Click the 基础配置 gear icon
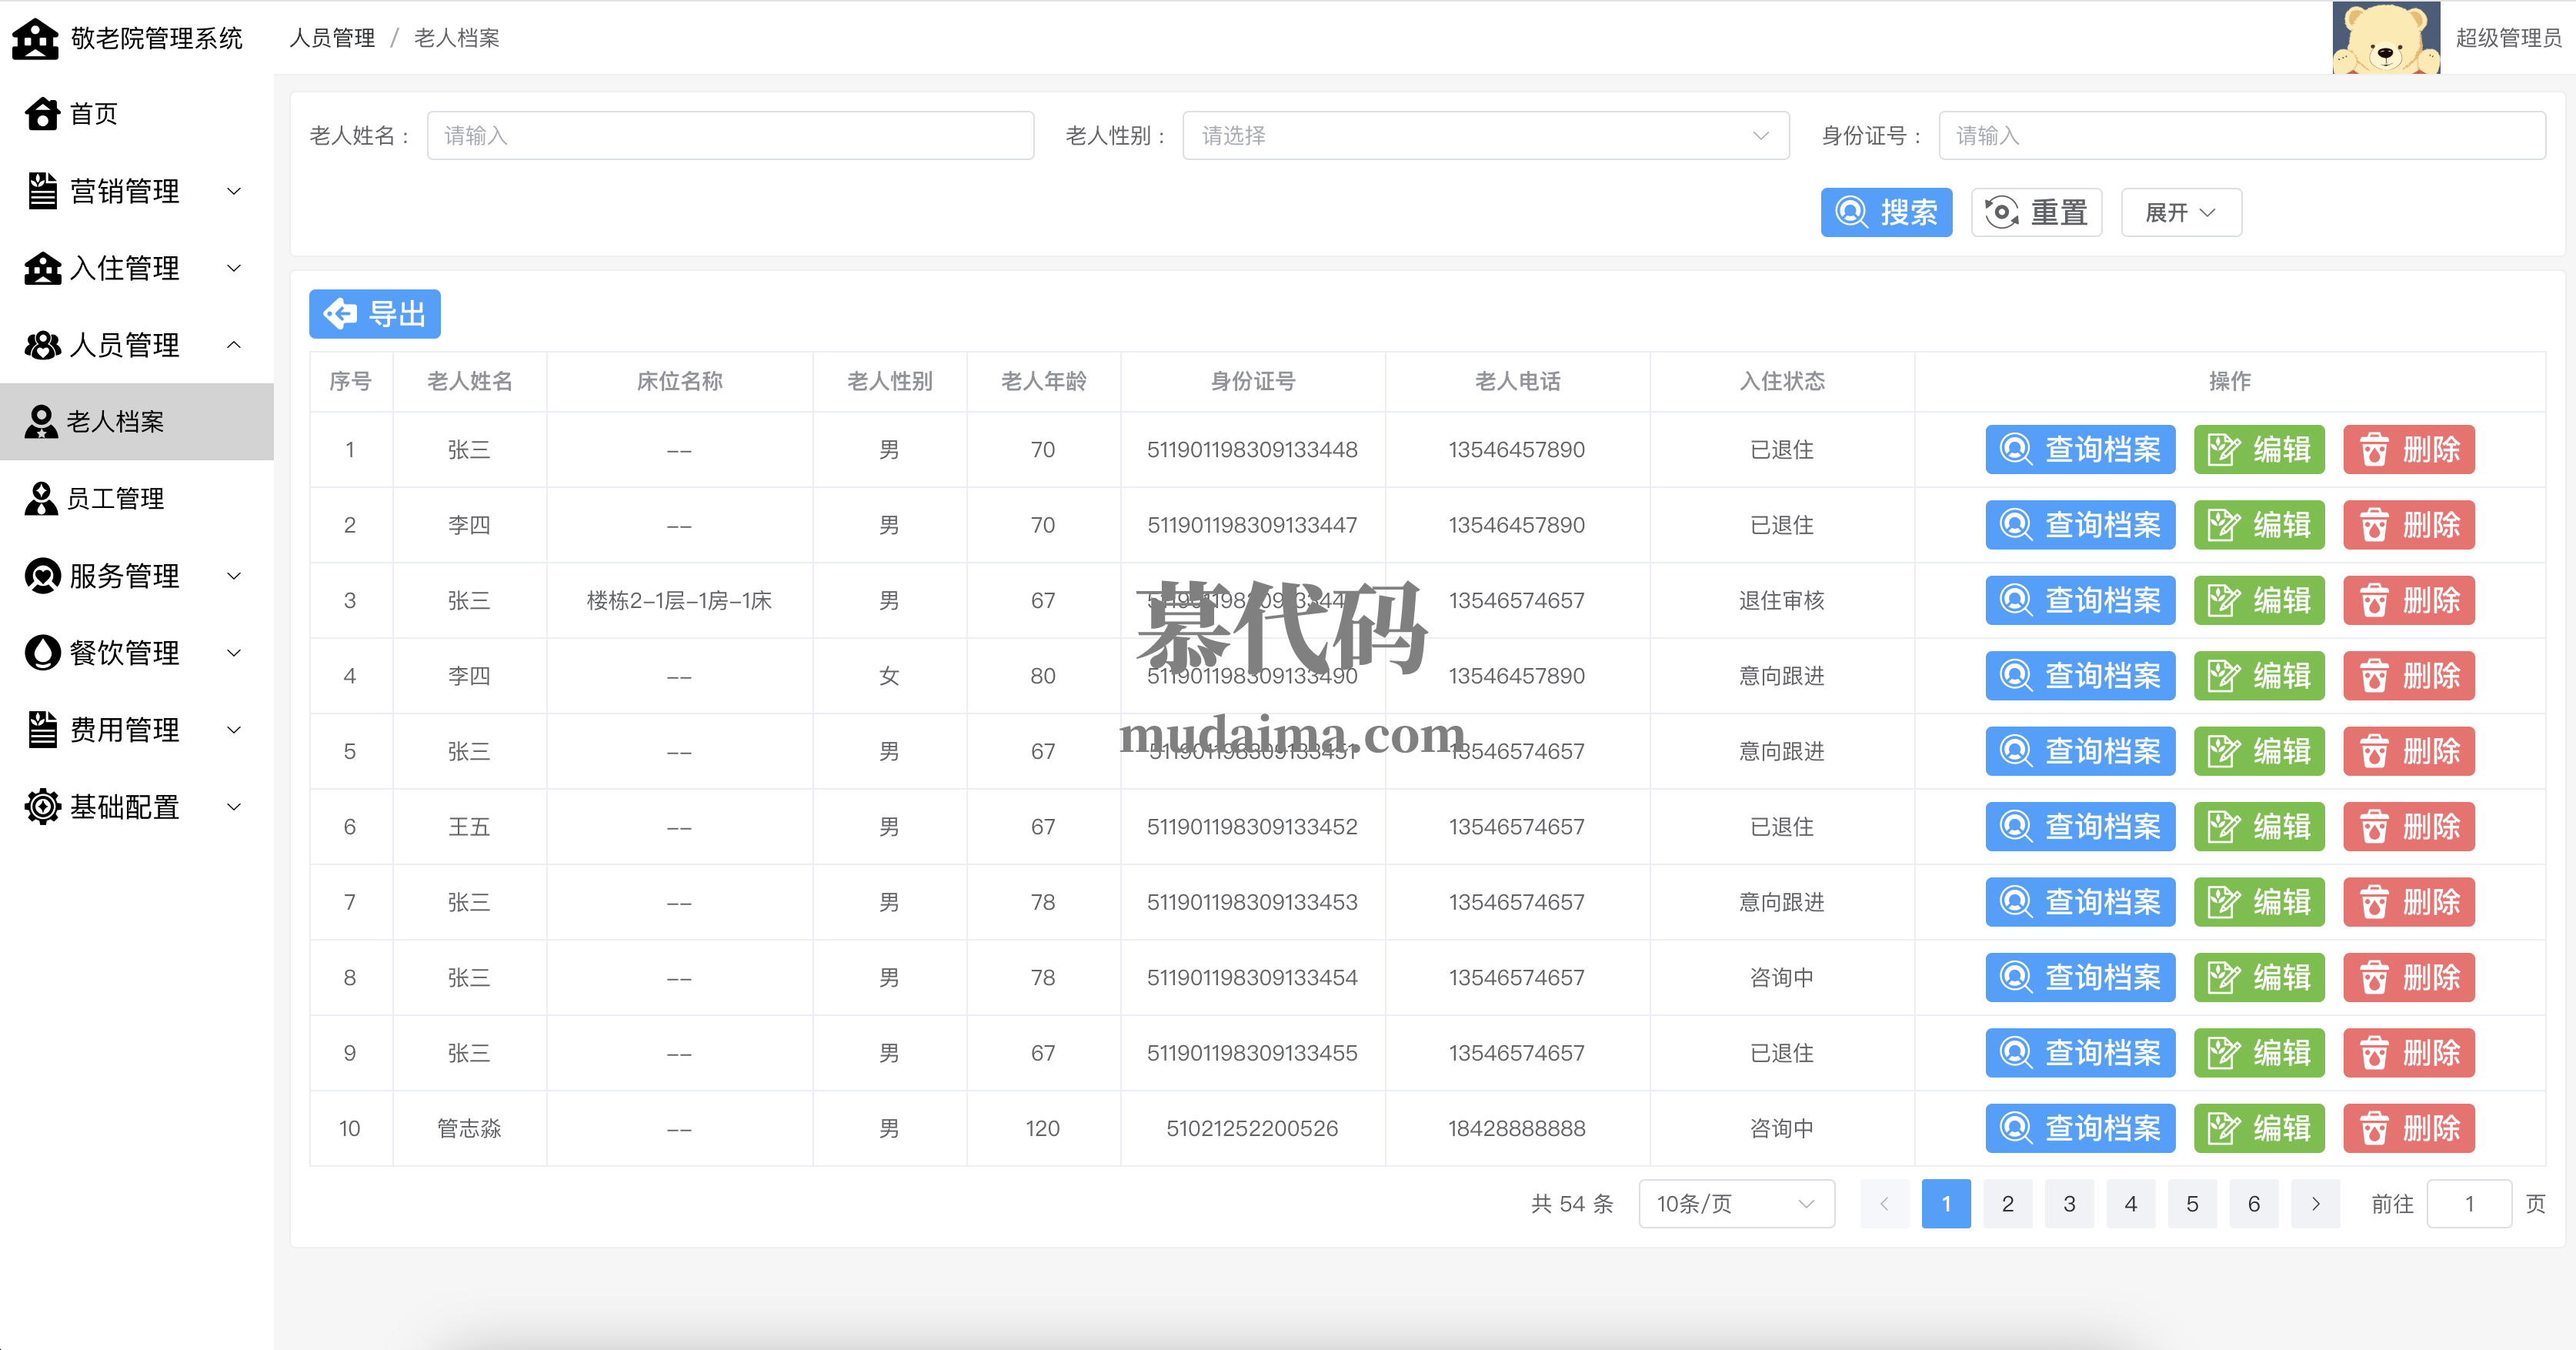Viewport: 2576px width, 1350px height. click(42, 807)
